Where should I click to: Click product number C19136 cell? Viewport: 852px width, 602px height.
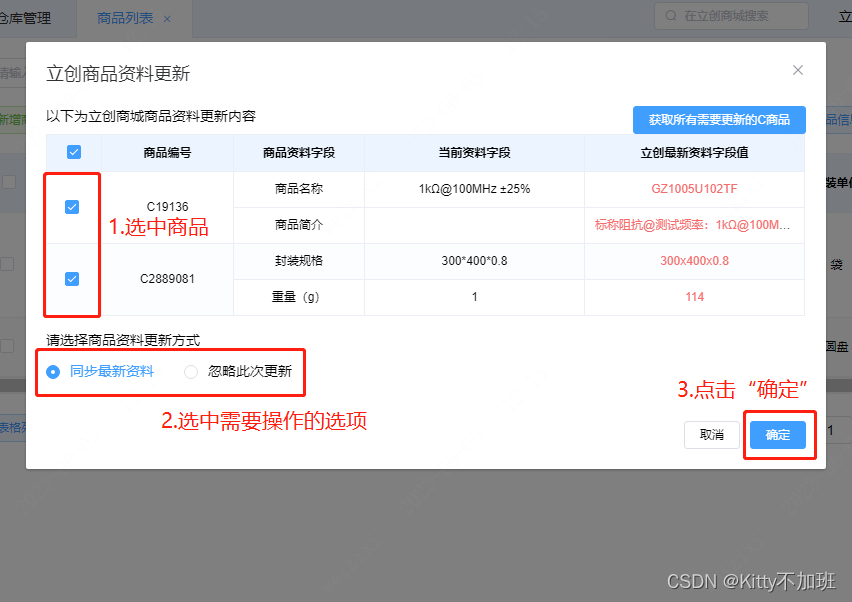coord(167,207)
